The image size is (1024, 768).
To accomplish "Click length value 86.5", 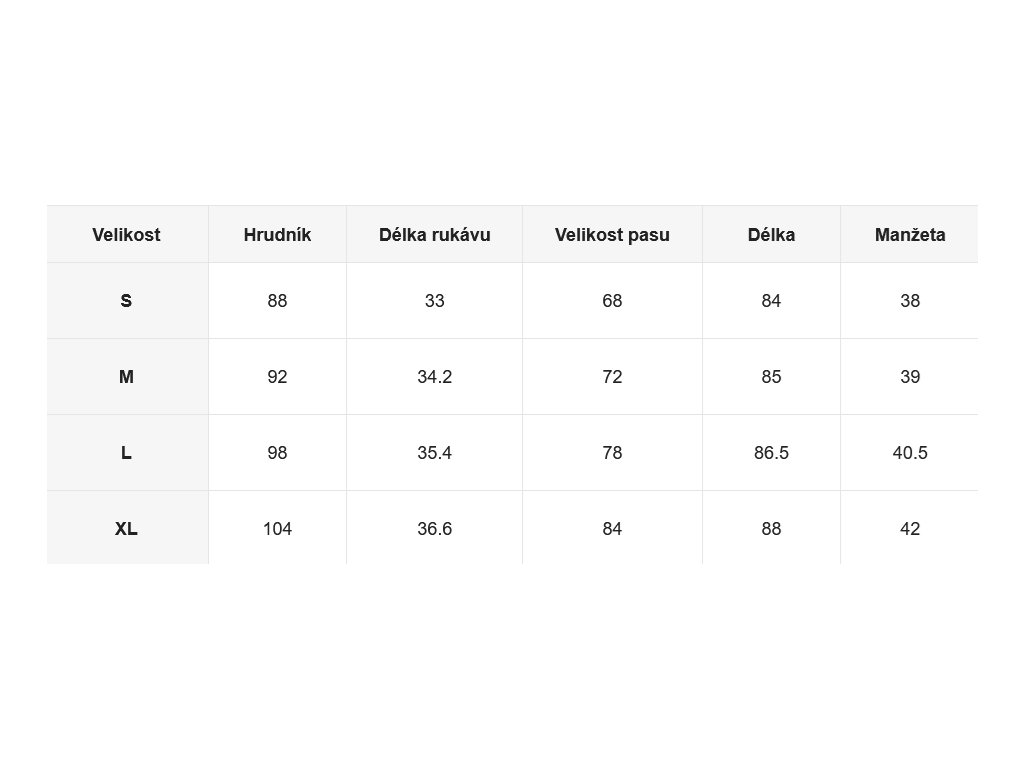I will point(771,453).
